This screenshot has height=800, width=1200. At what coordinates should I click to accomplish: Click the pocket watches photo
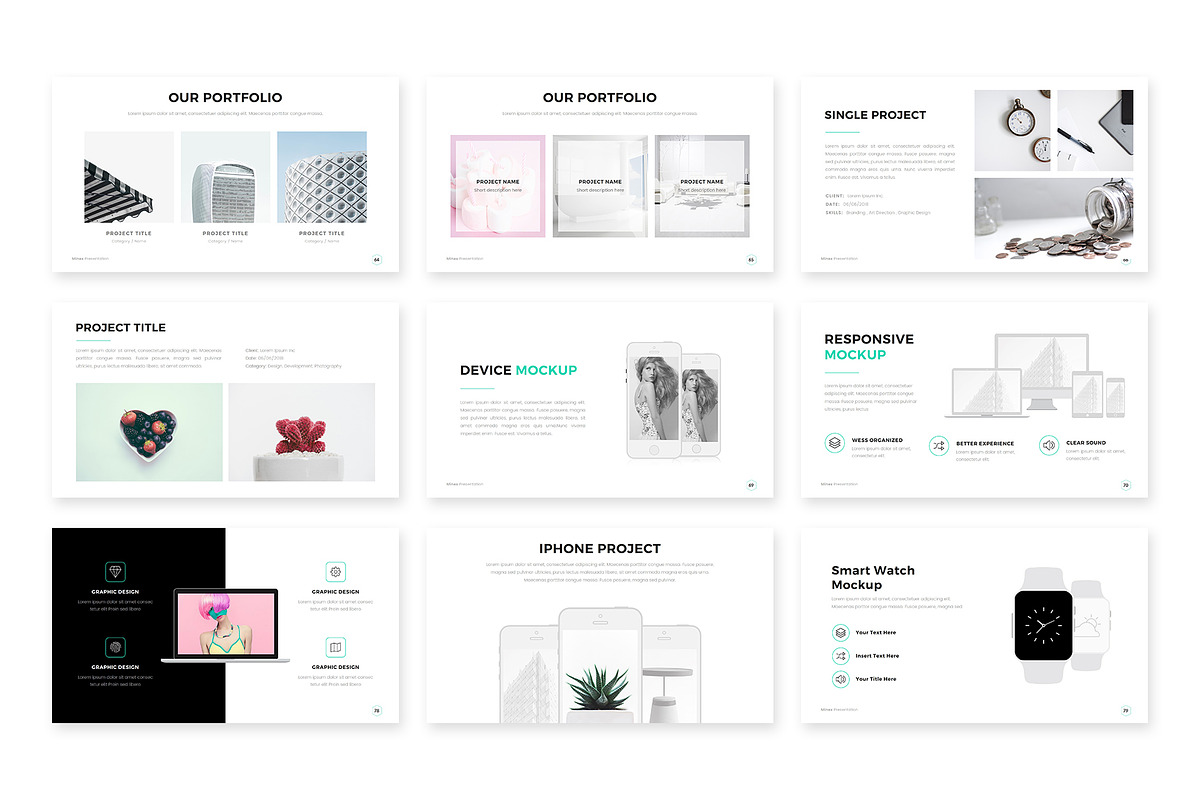pos(1012,130)
